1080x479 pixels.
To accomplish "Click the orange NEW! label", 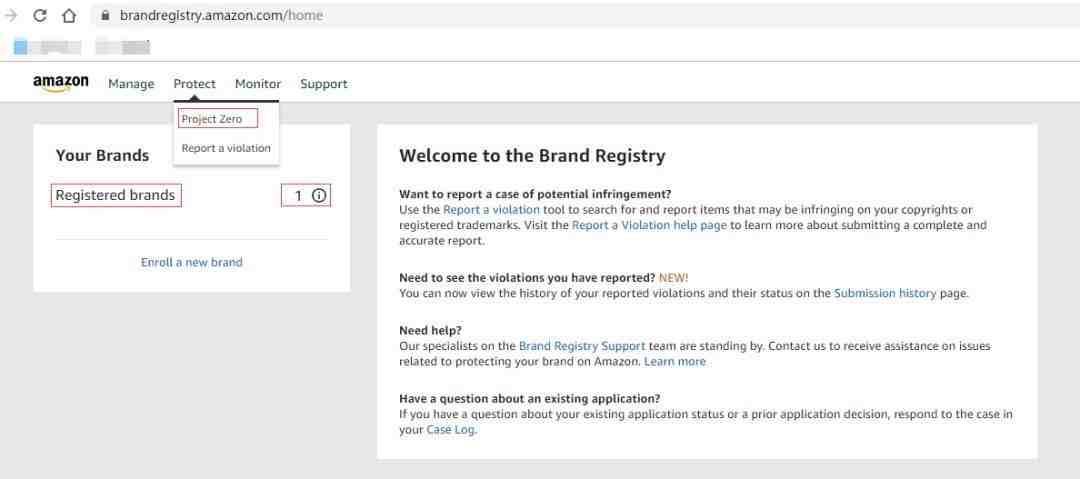I will coord(674,278).
